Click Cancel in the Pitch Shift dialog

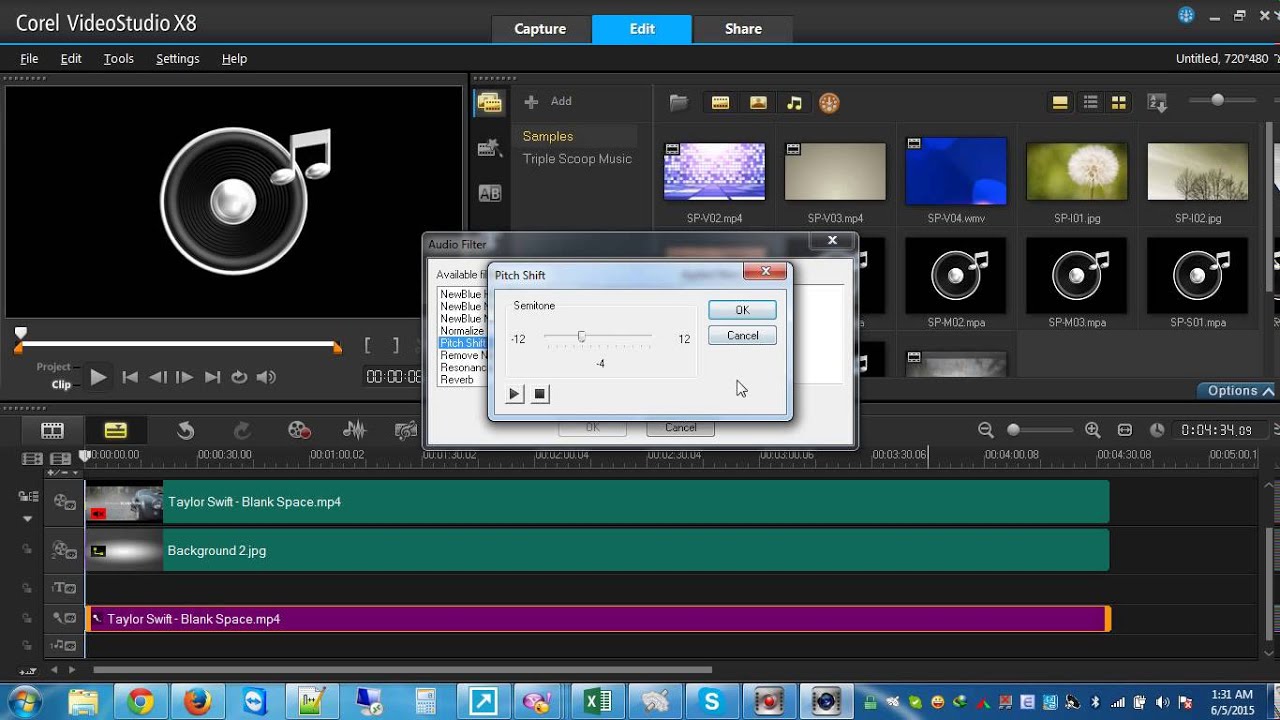pos(742,336)
